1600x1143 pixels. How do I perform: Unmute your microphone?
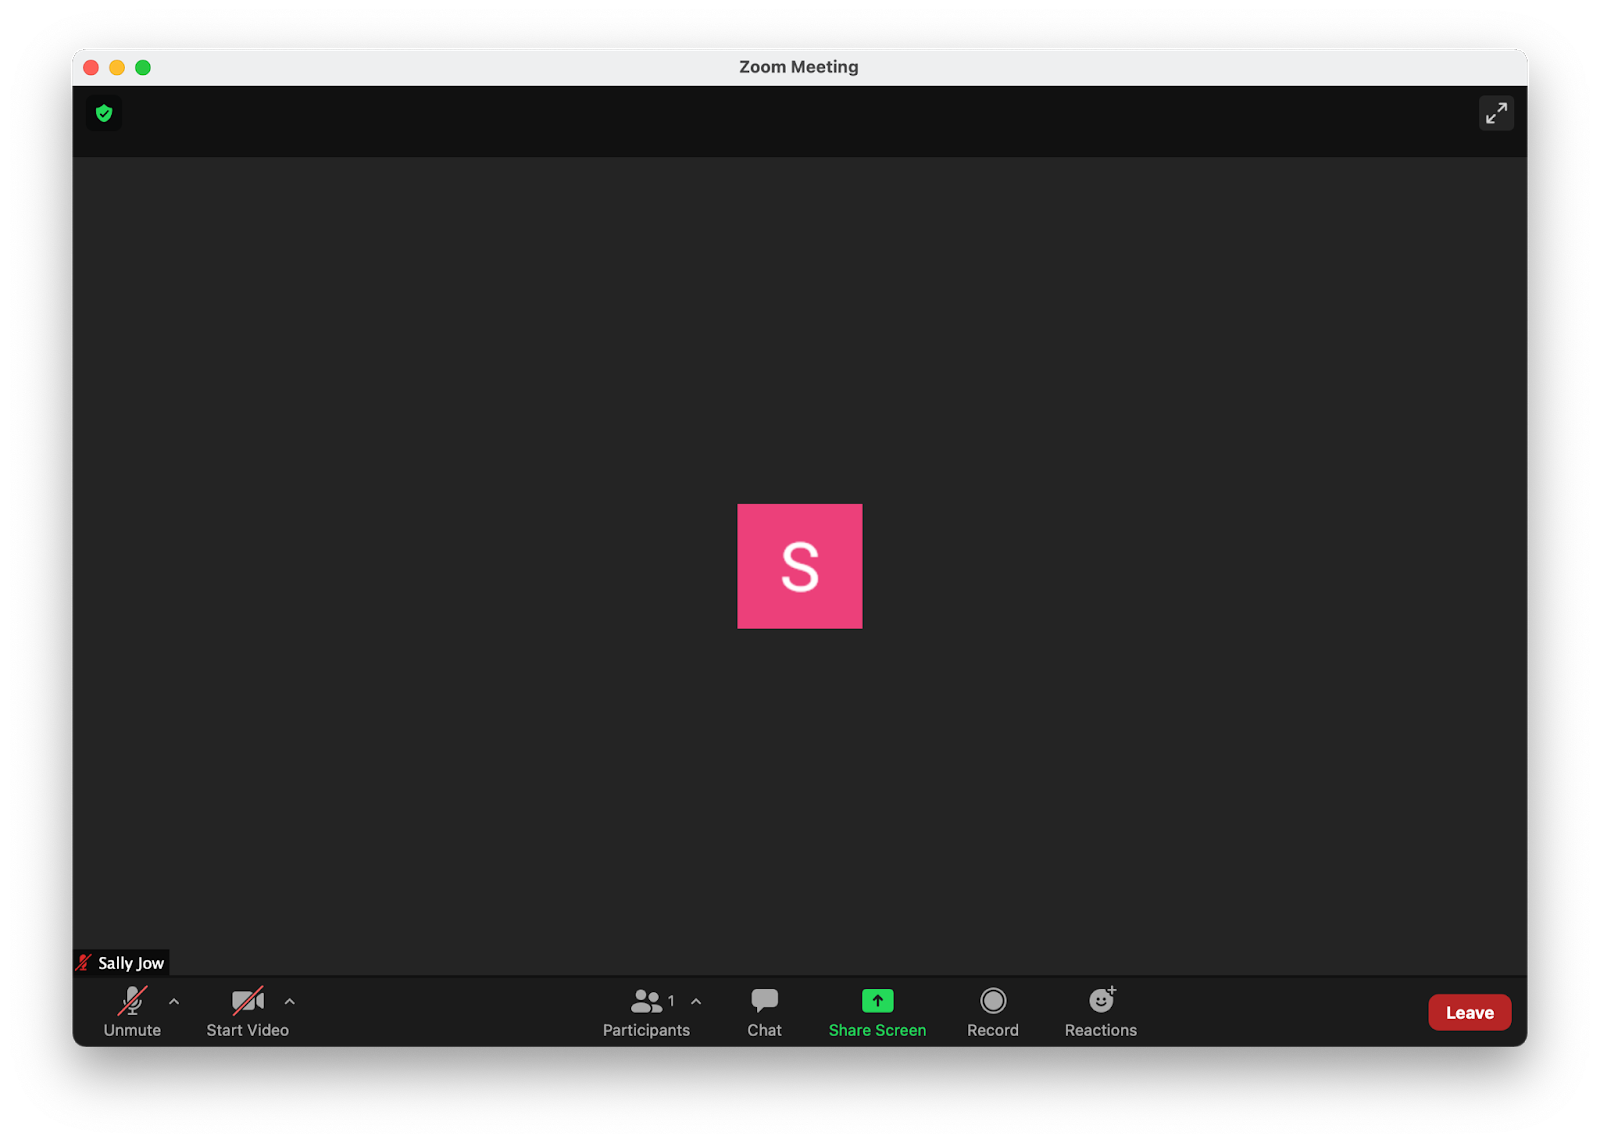(131, 1011)
